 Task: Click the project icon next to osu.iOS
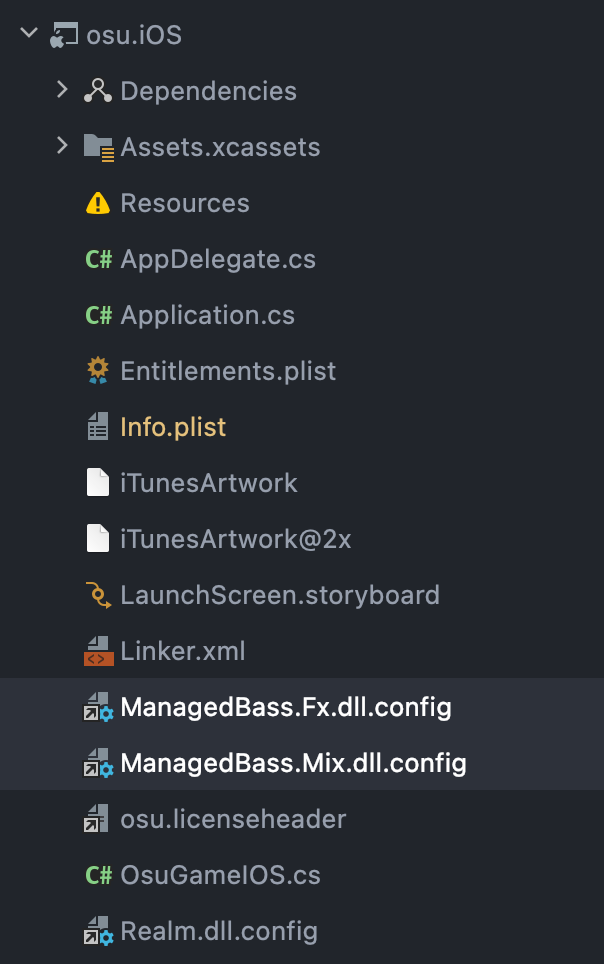click(62, 33)
